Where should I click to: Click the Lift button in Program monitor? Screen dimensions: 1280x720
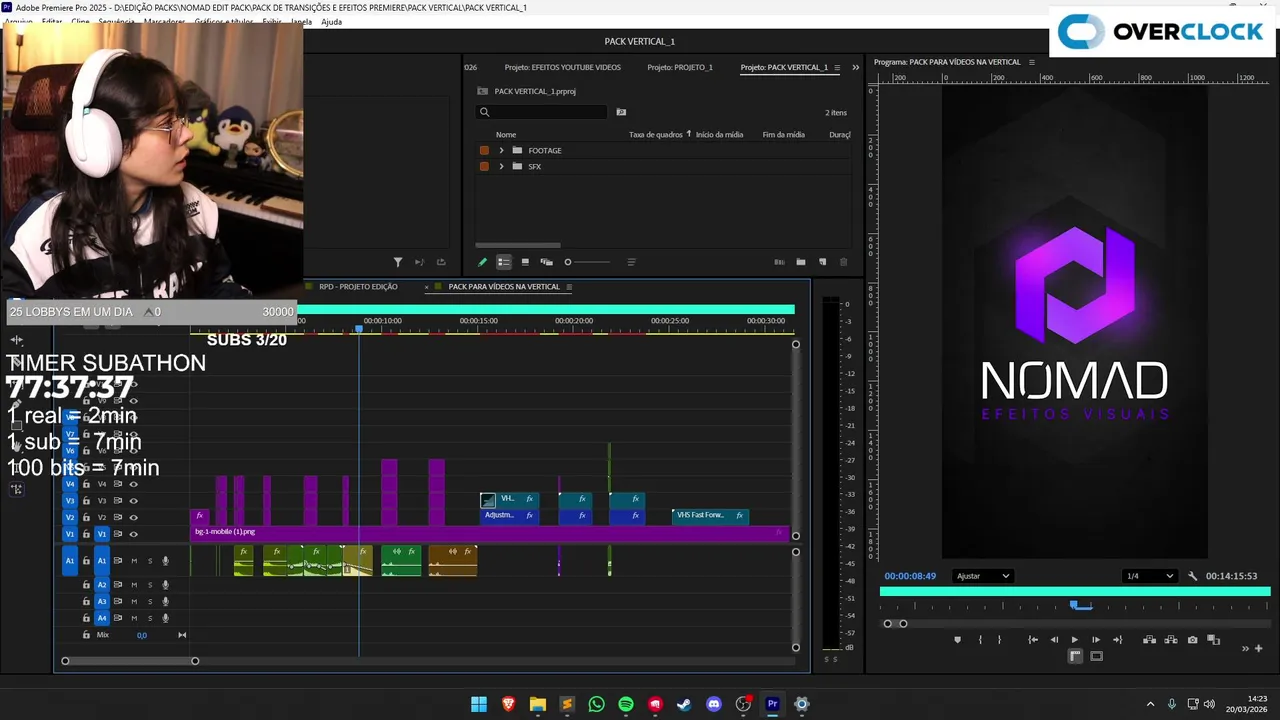tap(1149, 640)
